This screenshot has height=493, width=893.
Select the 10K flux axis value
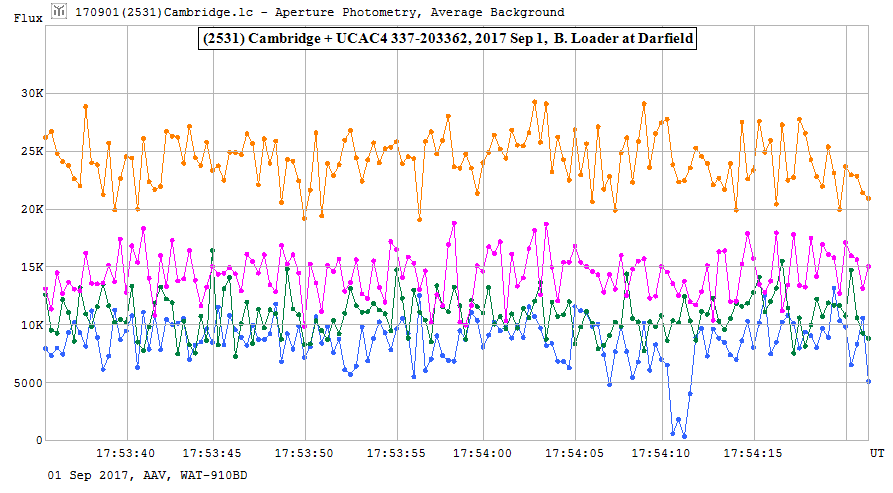pos(32,325)
